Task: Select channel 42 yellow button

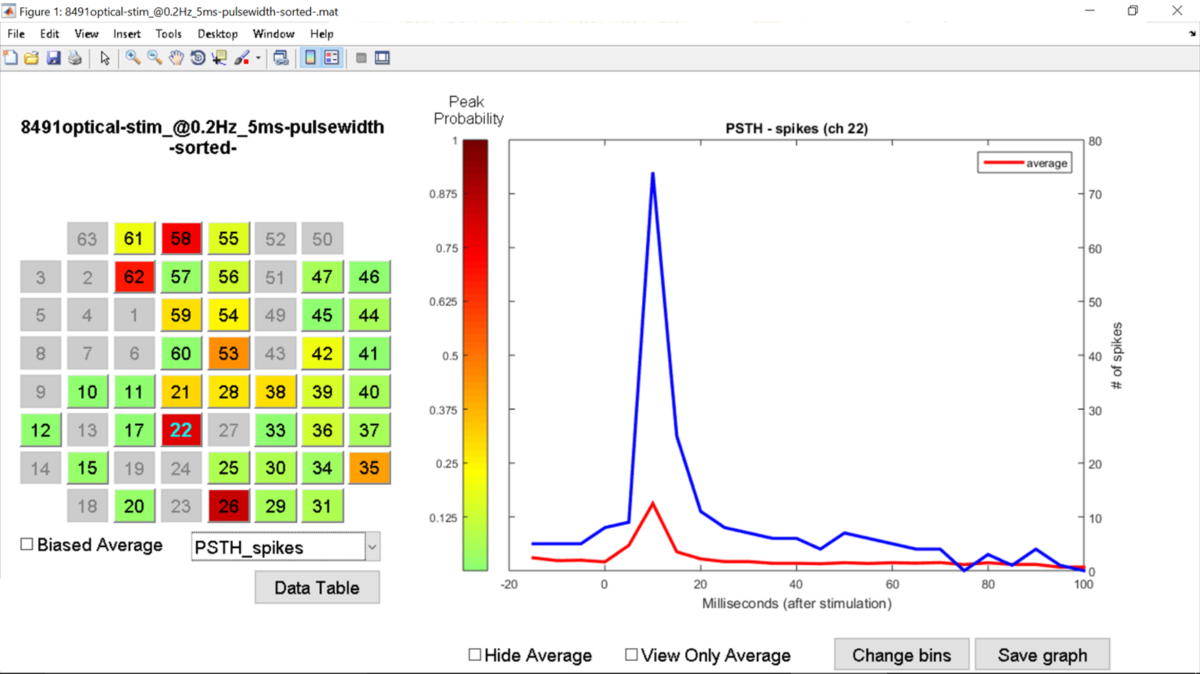Action: 322,353
